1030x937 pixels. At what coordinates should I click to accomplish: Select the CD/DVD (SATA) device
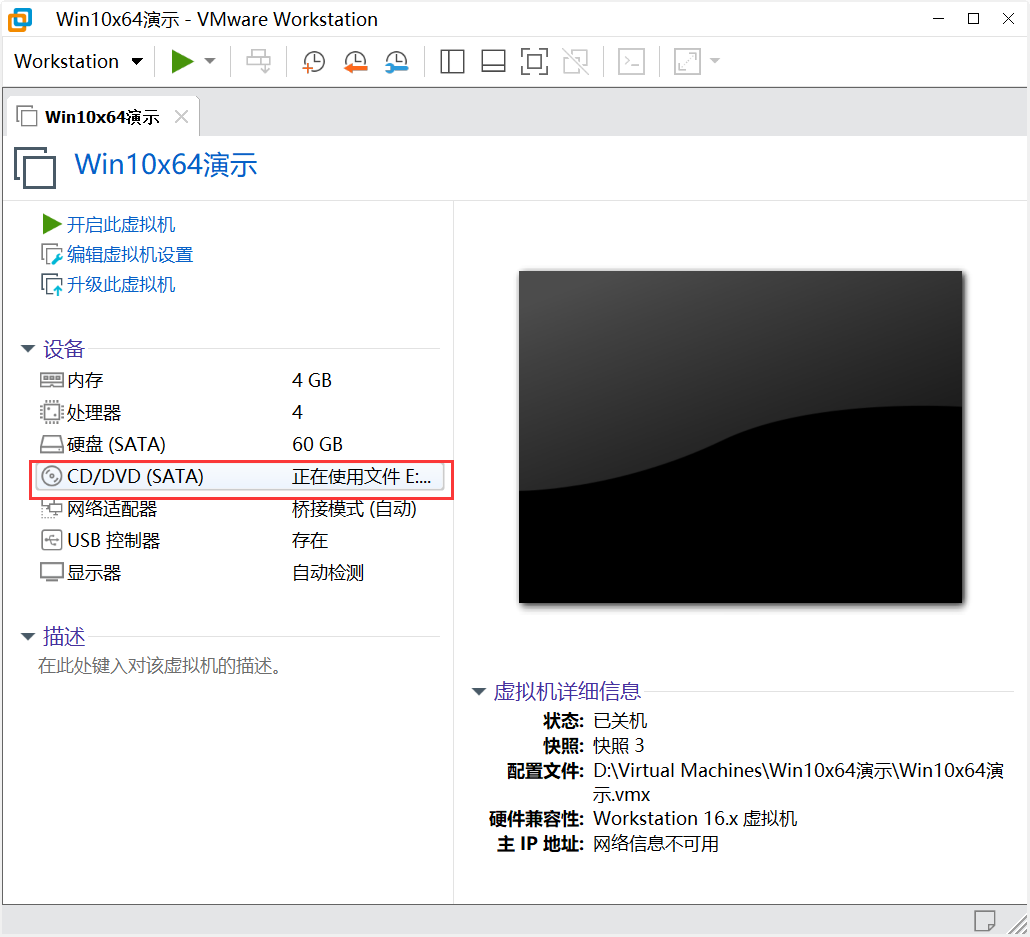pyautogui.click(x=135, y=477)
